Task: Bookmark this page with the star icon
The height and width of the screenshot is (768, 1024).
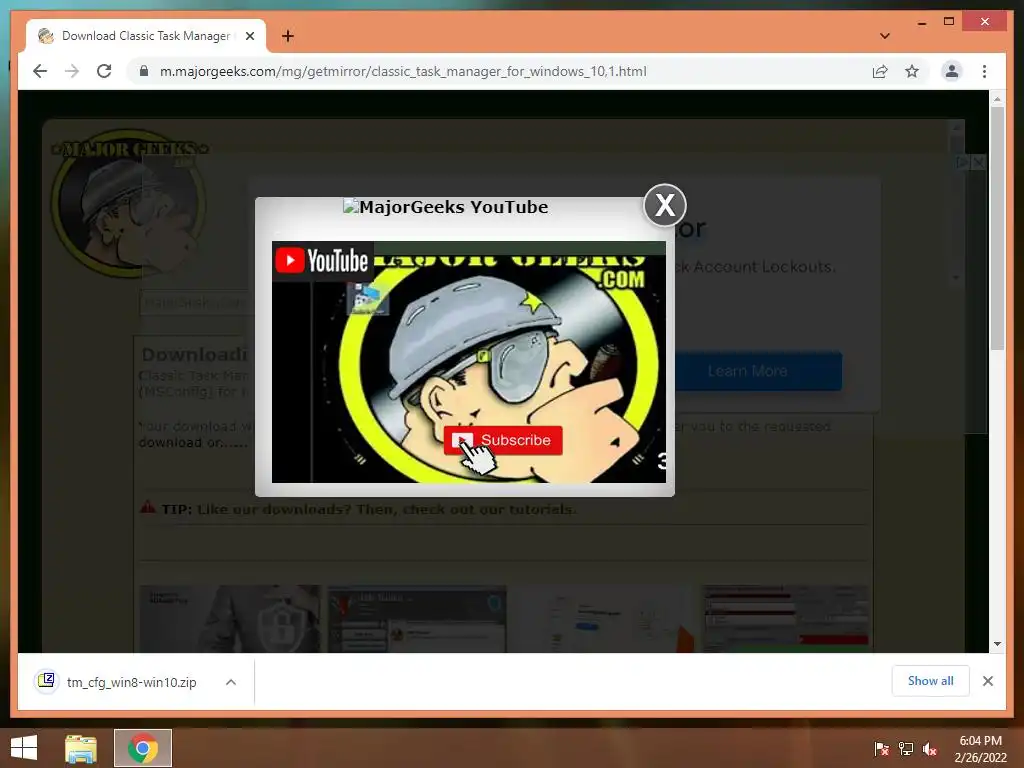Action: [912, 71]
